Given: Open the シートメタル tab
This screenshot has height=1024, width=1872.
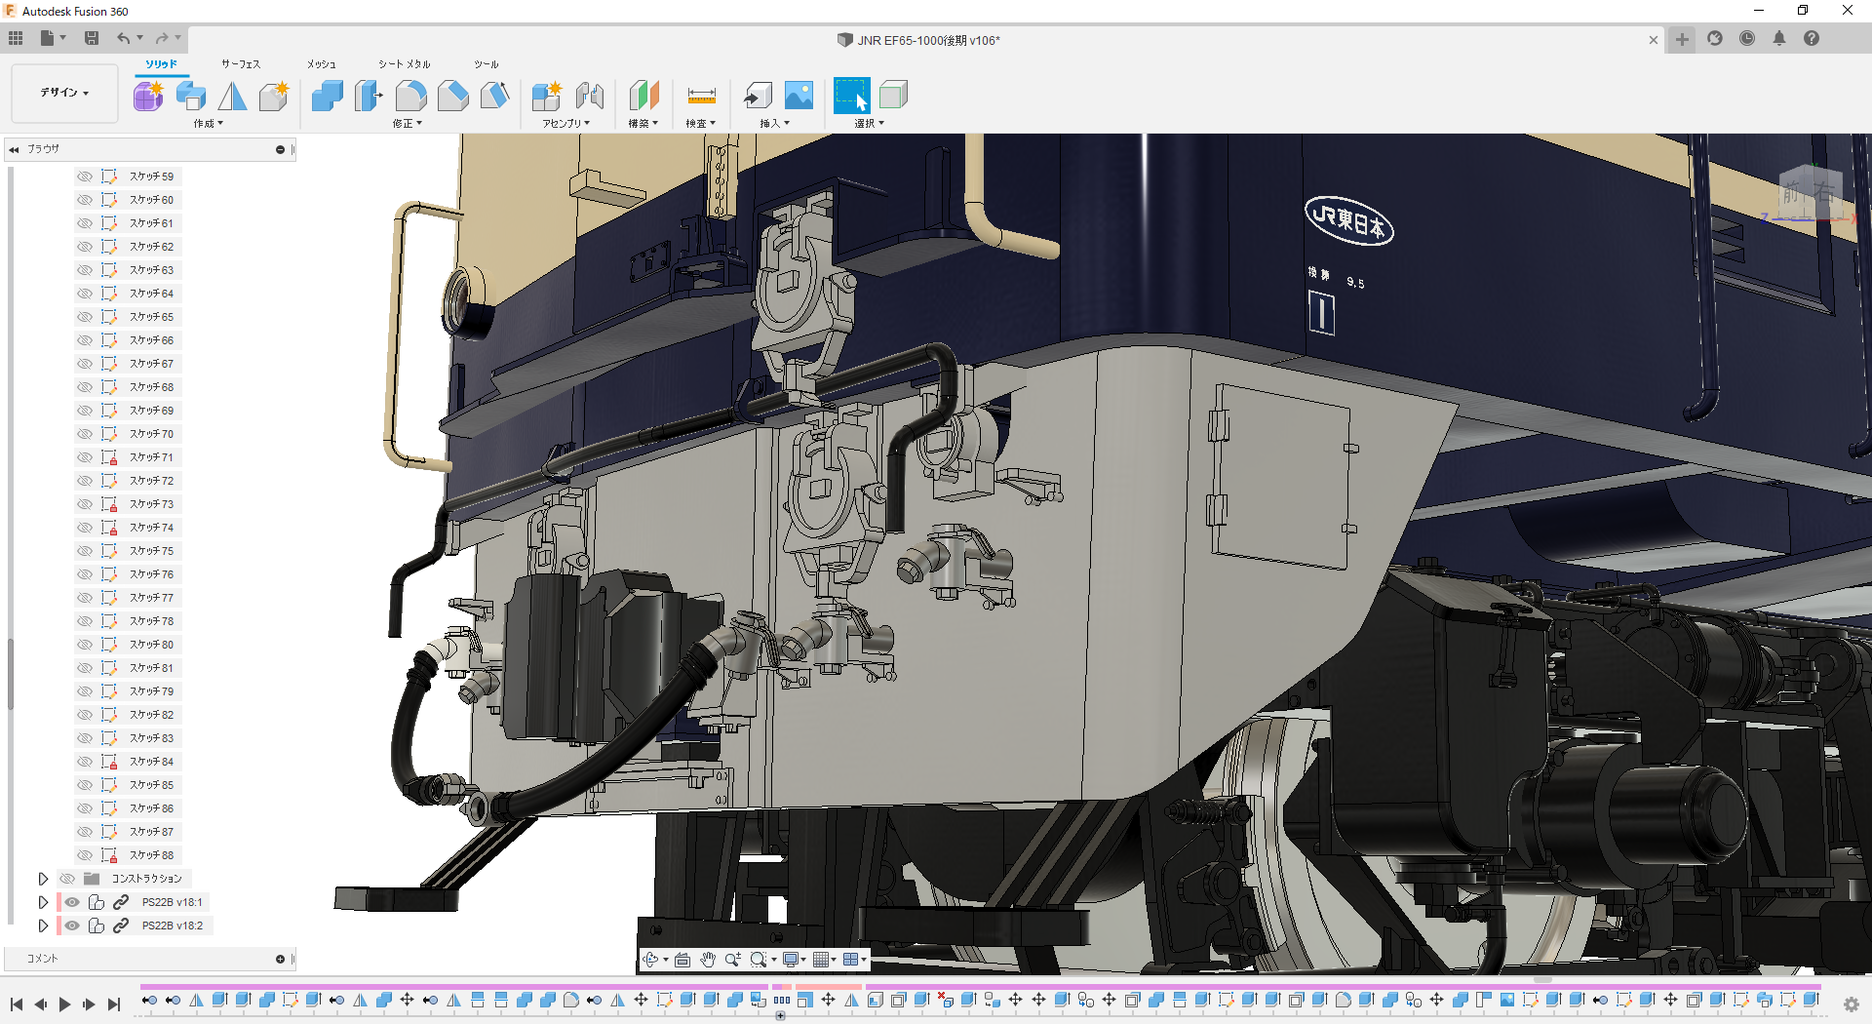Looking at the screenshot, I should click(x=404, y=64).
